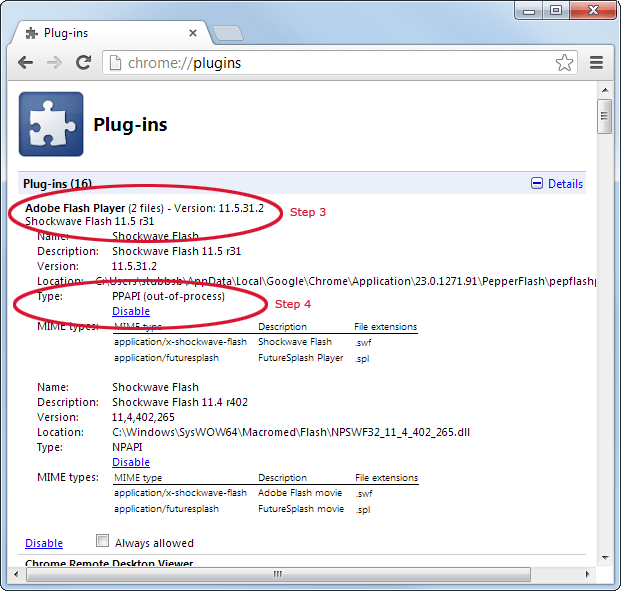This screenshot has width=621, height=591.
Task: Restore down the Chrome window
Action: point(556,10)
